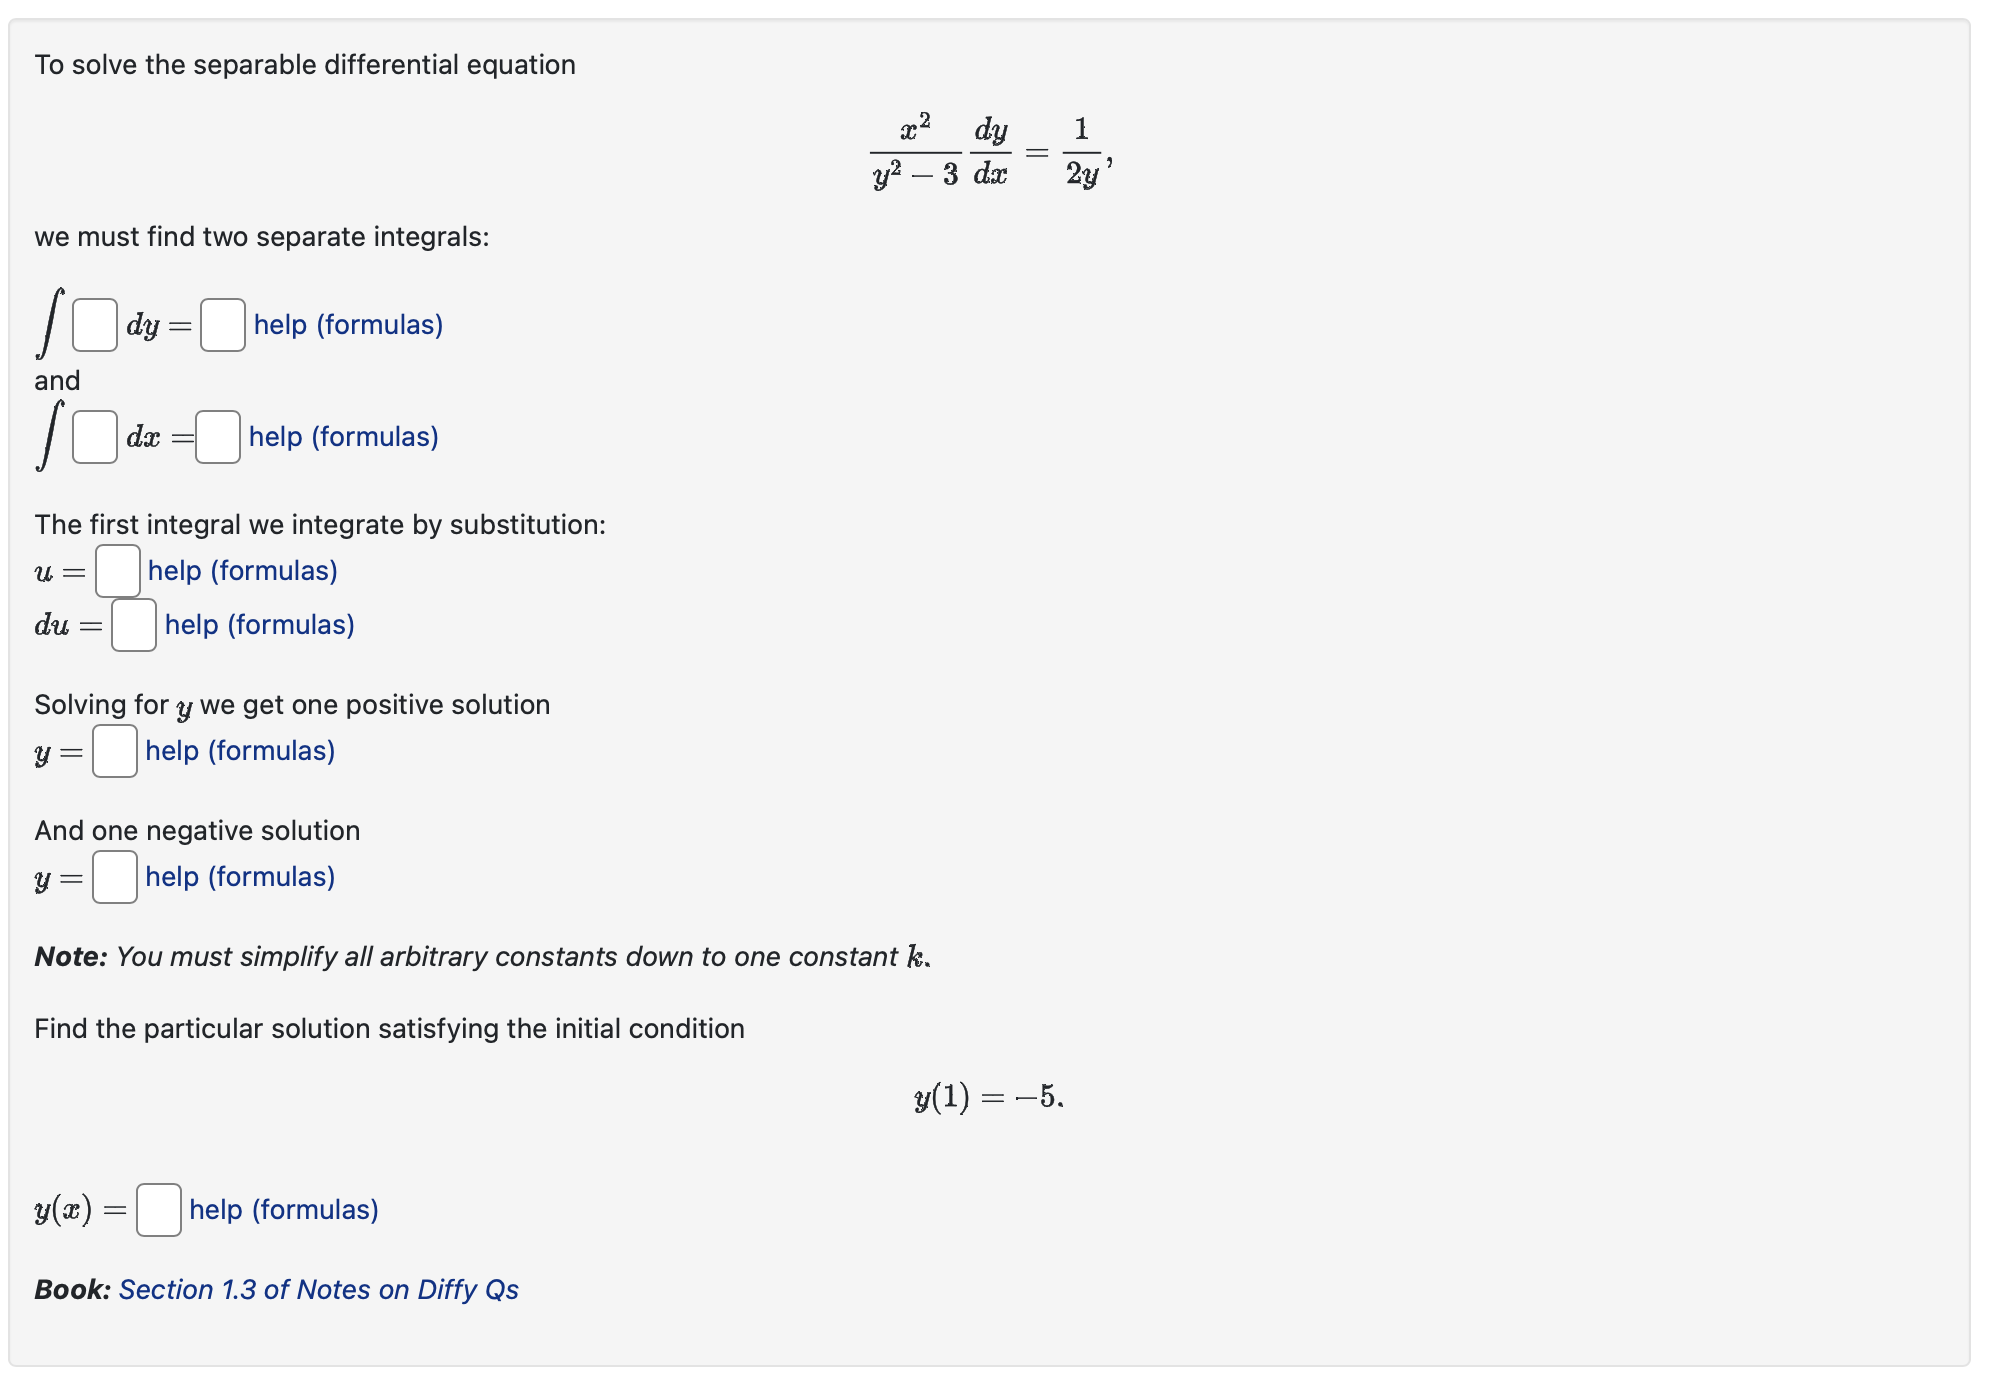
Task: Click the integrand box for the dy integral
Action: [93, 324]
